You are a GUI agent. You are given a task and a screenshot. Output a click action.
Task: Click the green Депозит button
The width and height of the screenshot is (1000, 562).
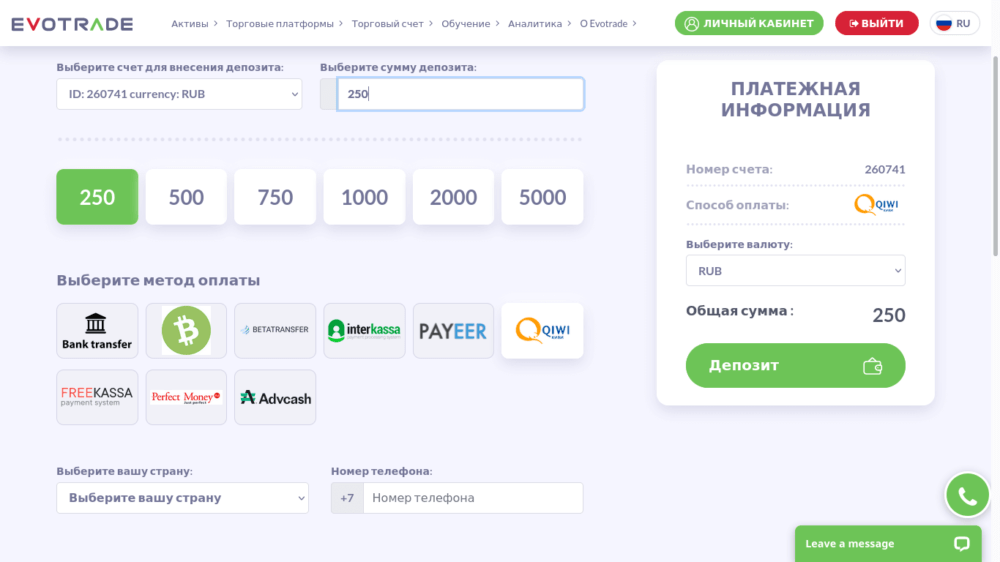click(795, 365)
